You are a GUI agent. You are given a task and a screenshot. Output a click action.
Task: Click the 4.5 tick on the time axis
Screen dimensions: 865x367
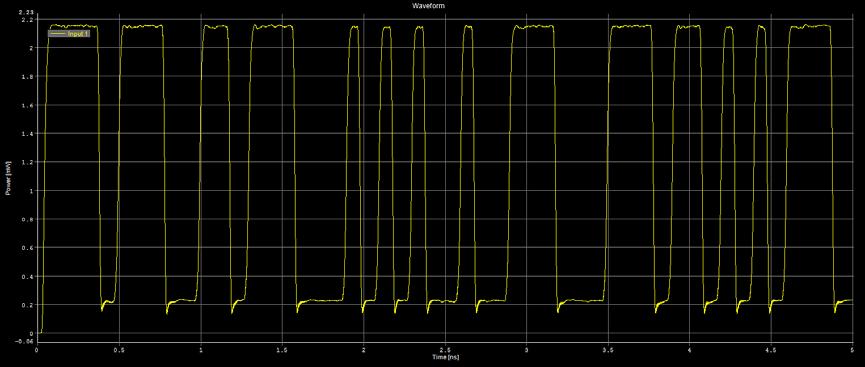[771, 350]
